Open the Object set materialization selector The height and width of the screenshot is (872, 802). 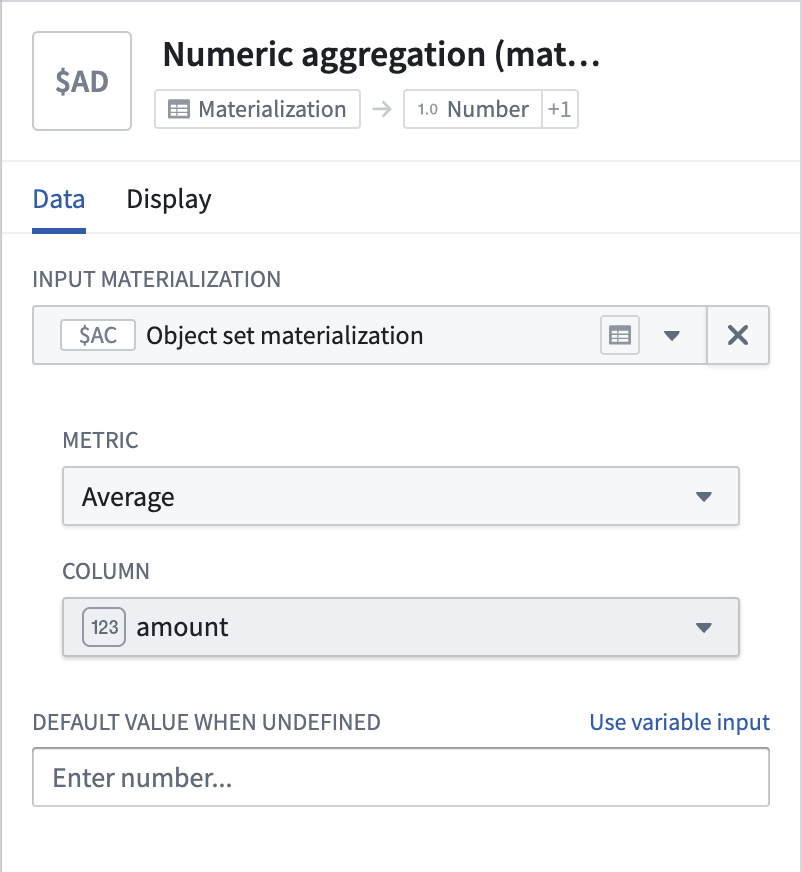(x=370, y=335)
